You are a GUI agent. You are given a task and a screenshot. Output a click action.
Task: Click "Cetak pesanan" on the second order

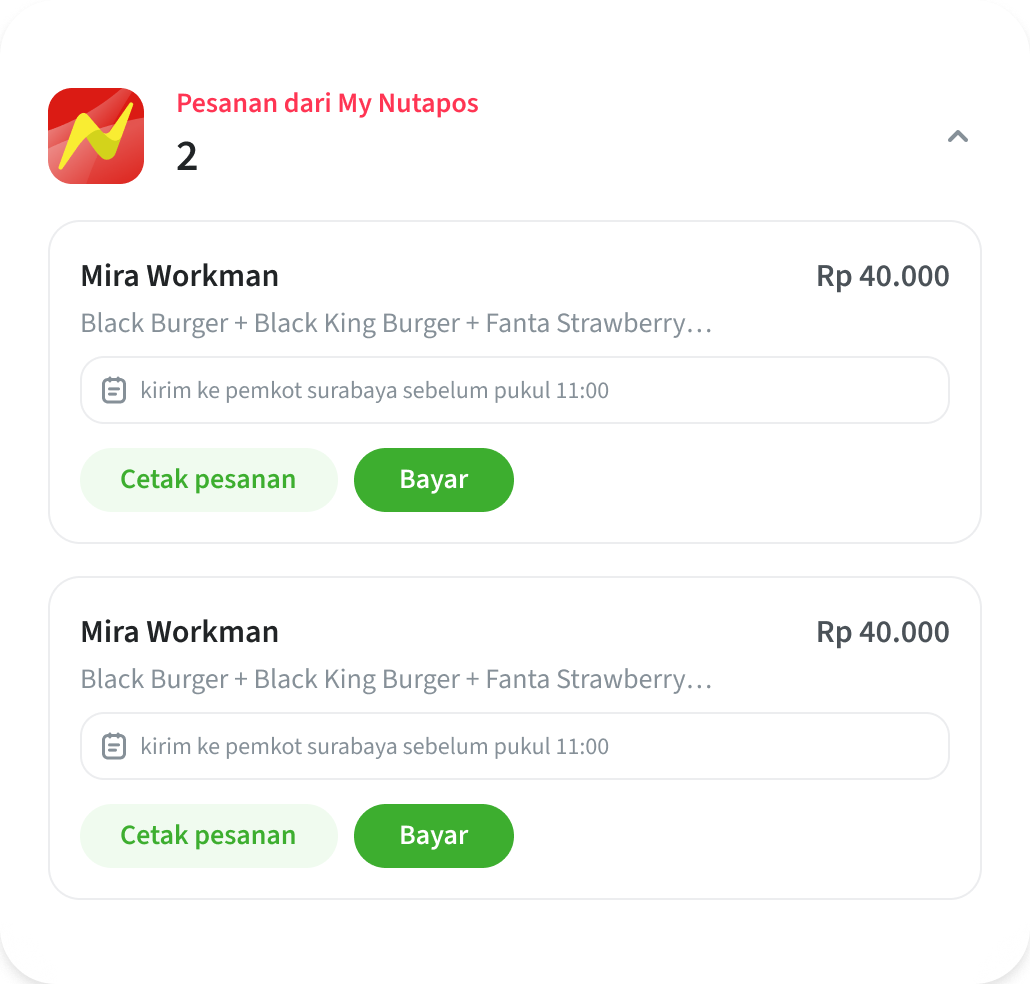point(208,835)
